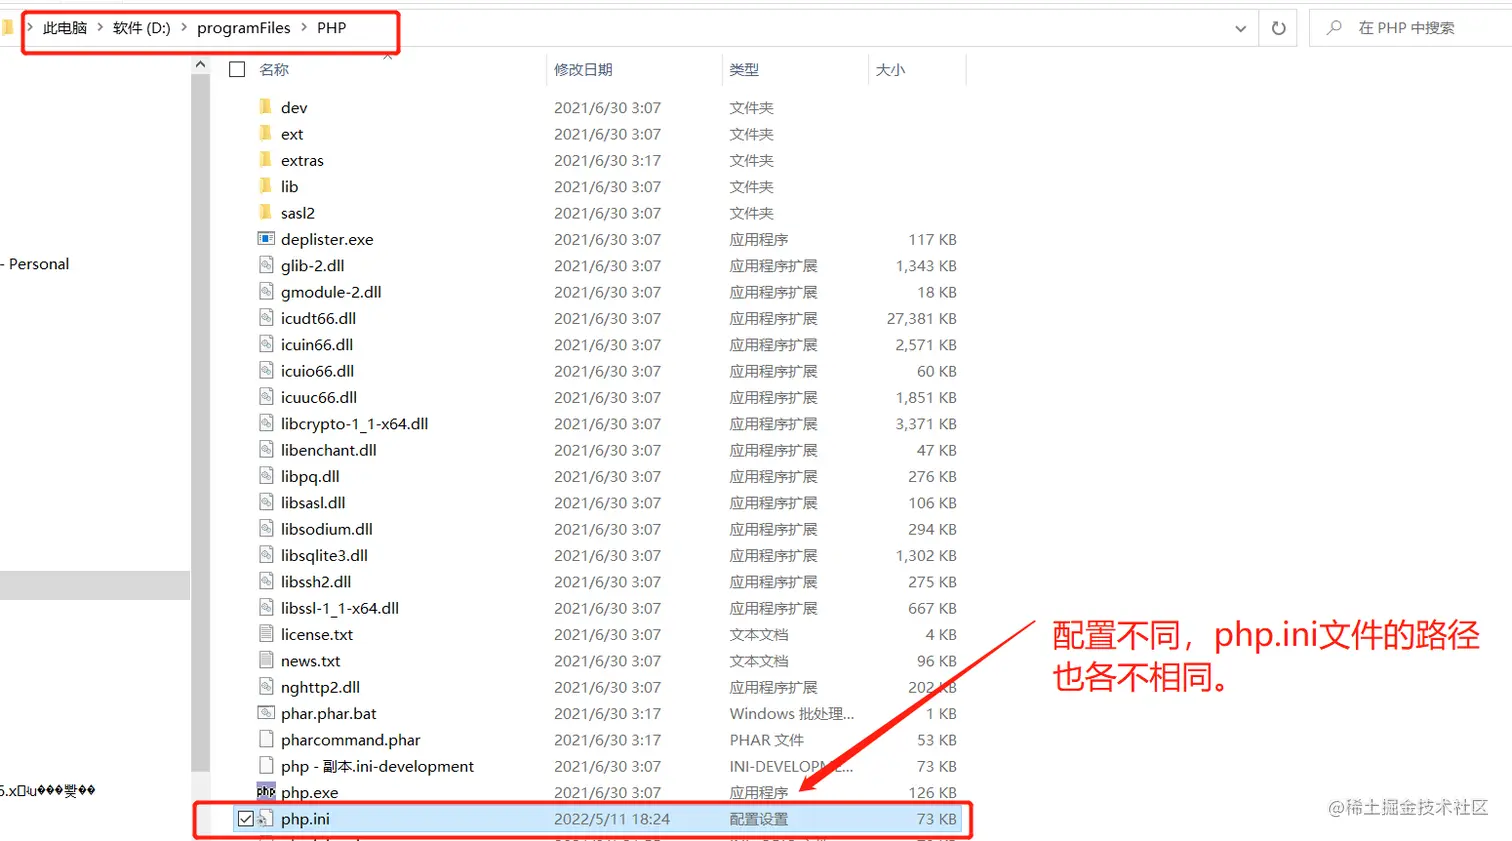
Task: Toggle the select-all checkbox in header
Action: (237, 69)
